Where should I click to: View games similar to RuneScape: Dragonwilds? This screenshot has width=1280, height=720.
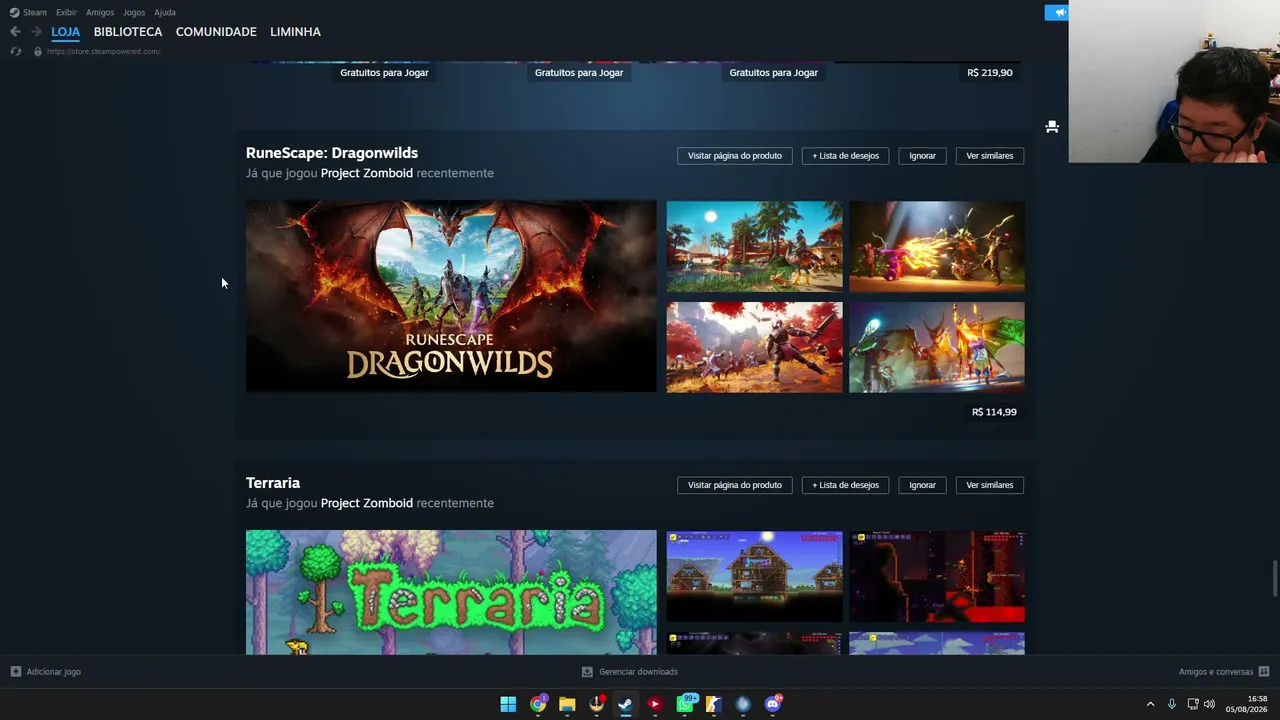989,156
